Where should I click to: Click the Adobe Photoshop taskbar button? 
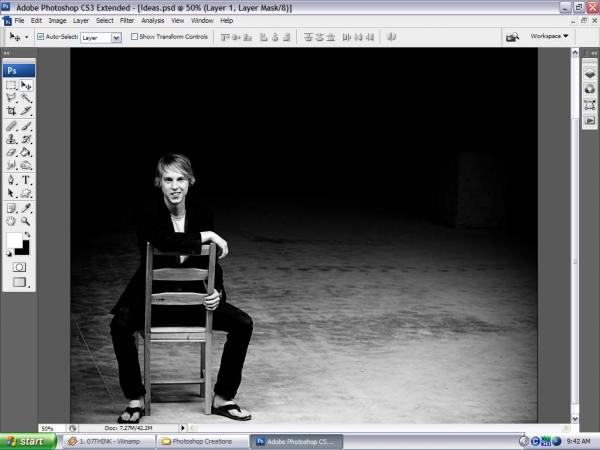[297, 442]
